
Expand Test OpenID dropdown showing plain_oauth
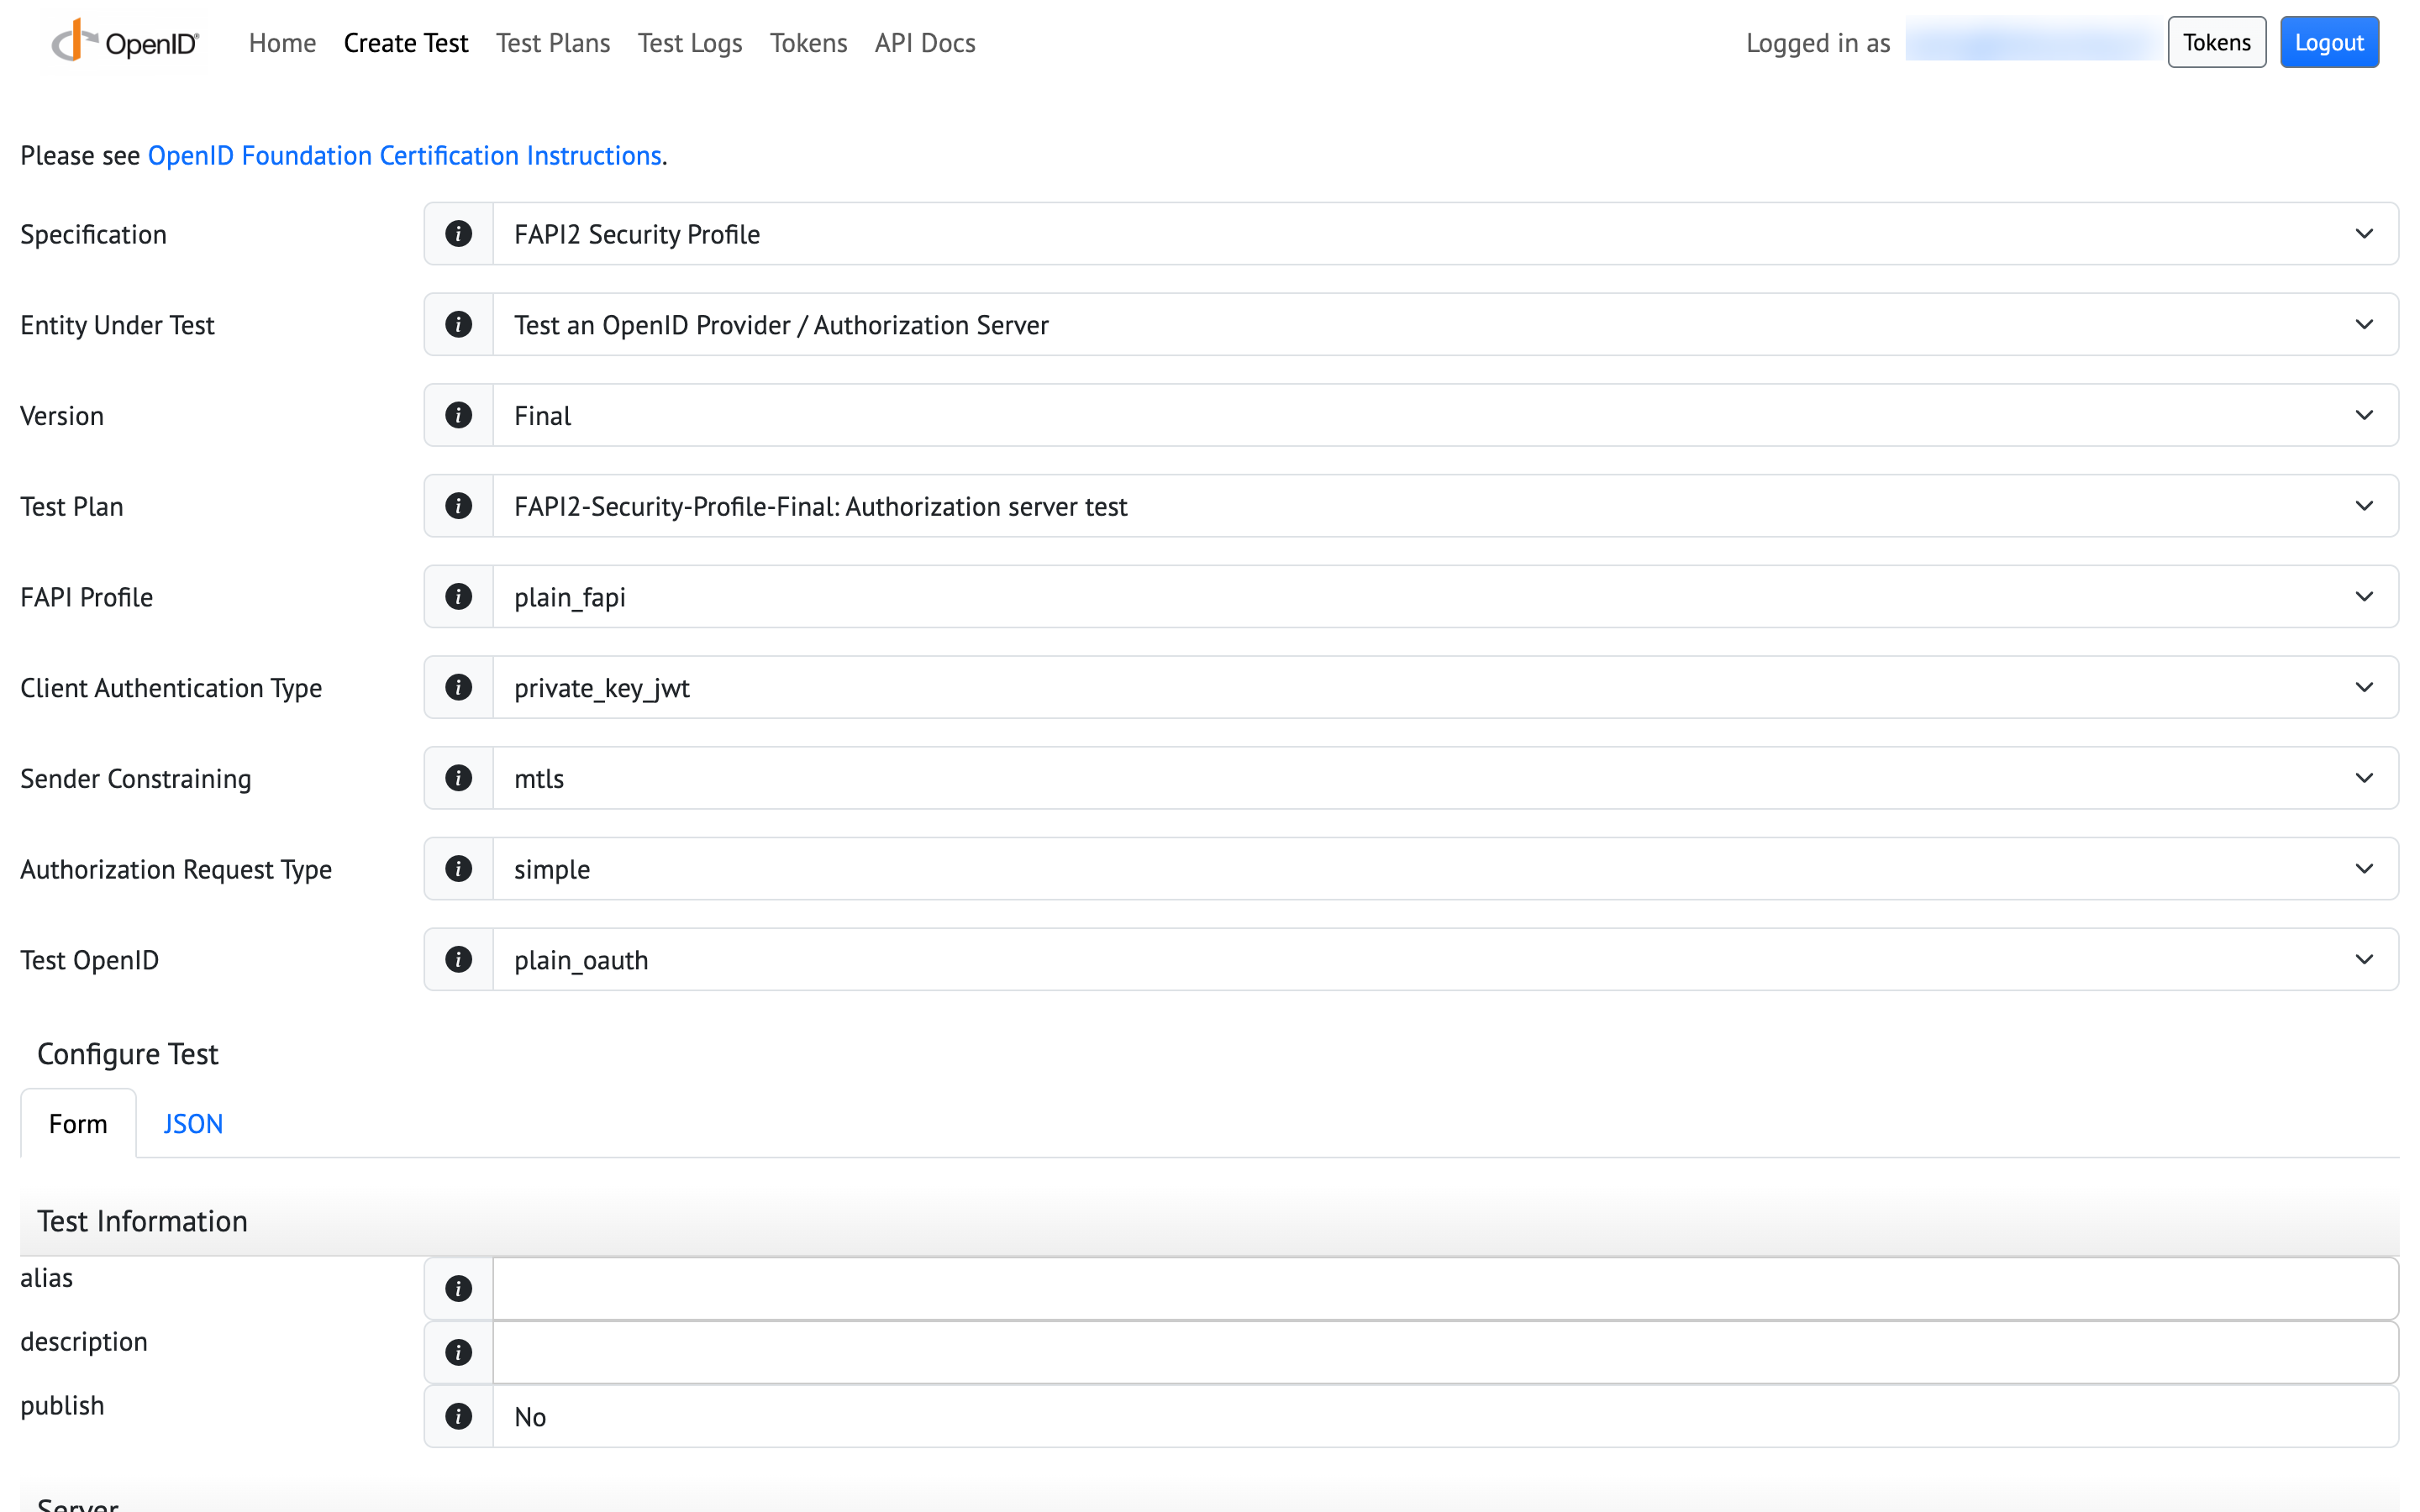tap(1445, 960)
